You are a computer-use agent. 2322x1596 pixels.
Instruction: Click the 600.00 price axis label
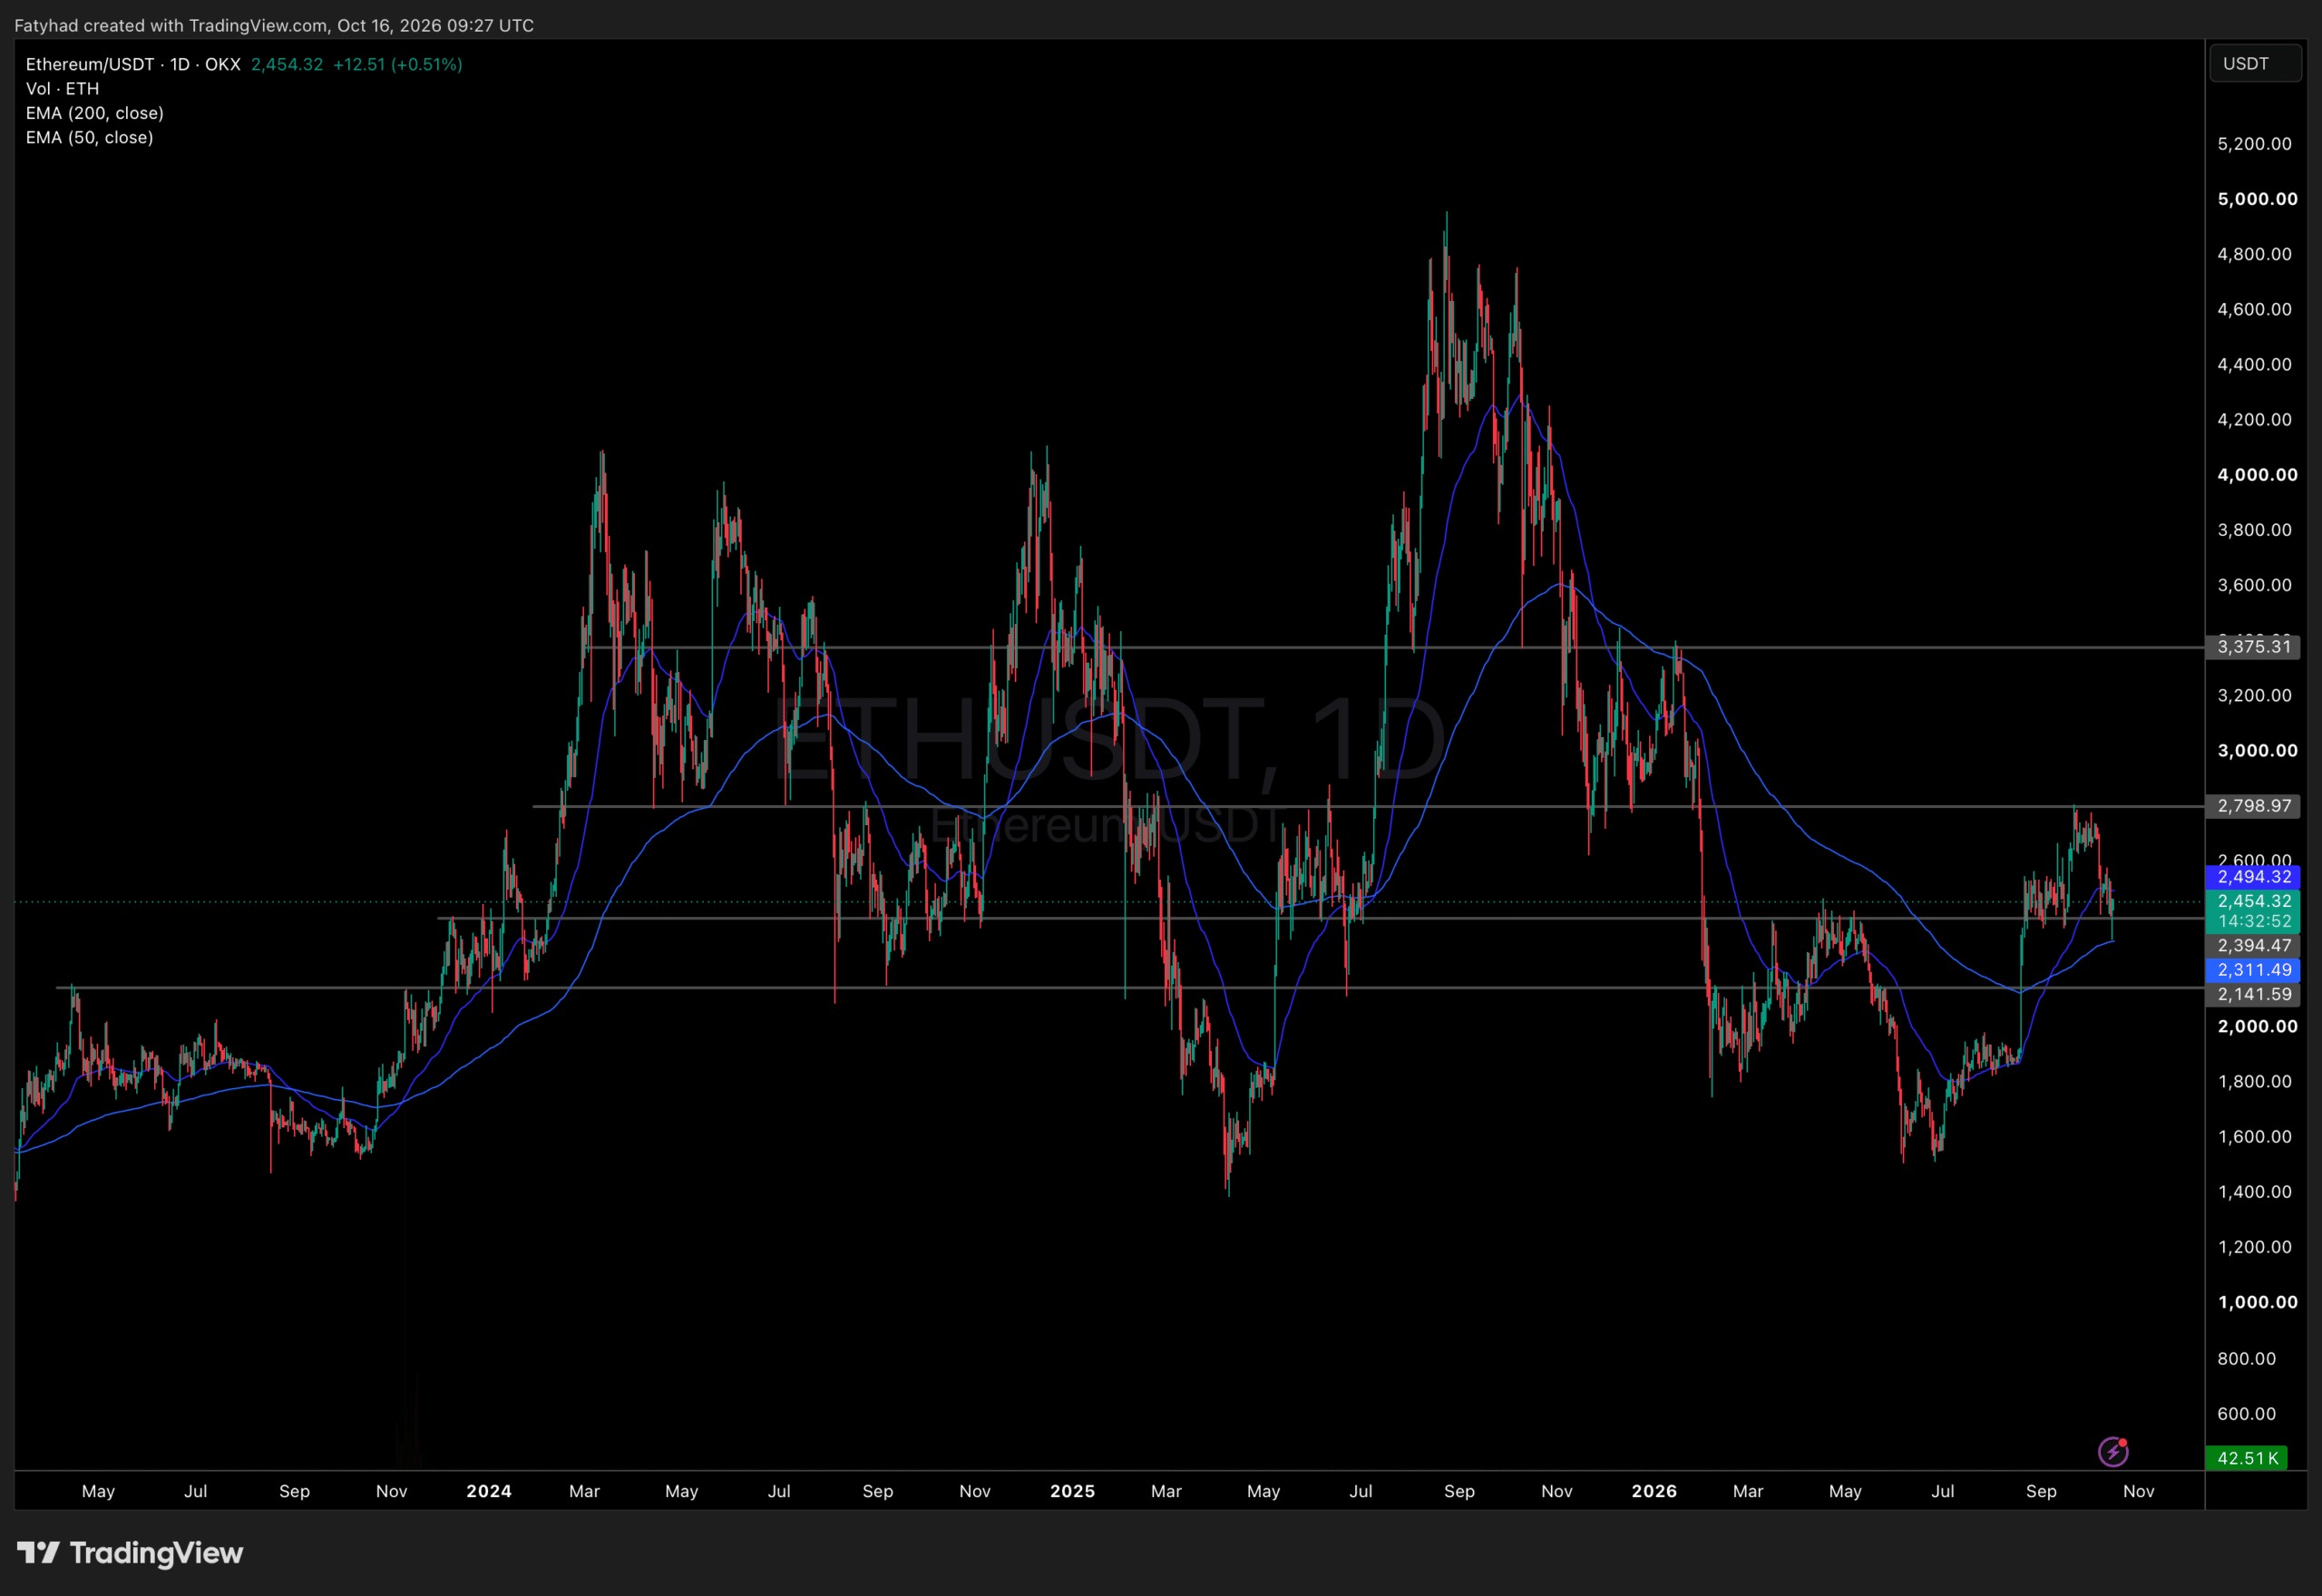(2246, 1414)
